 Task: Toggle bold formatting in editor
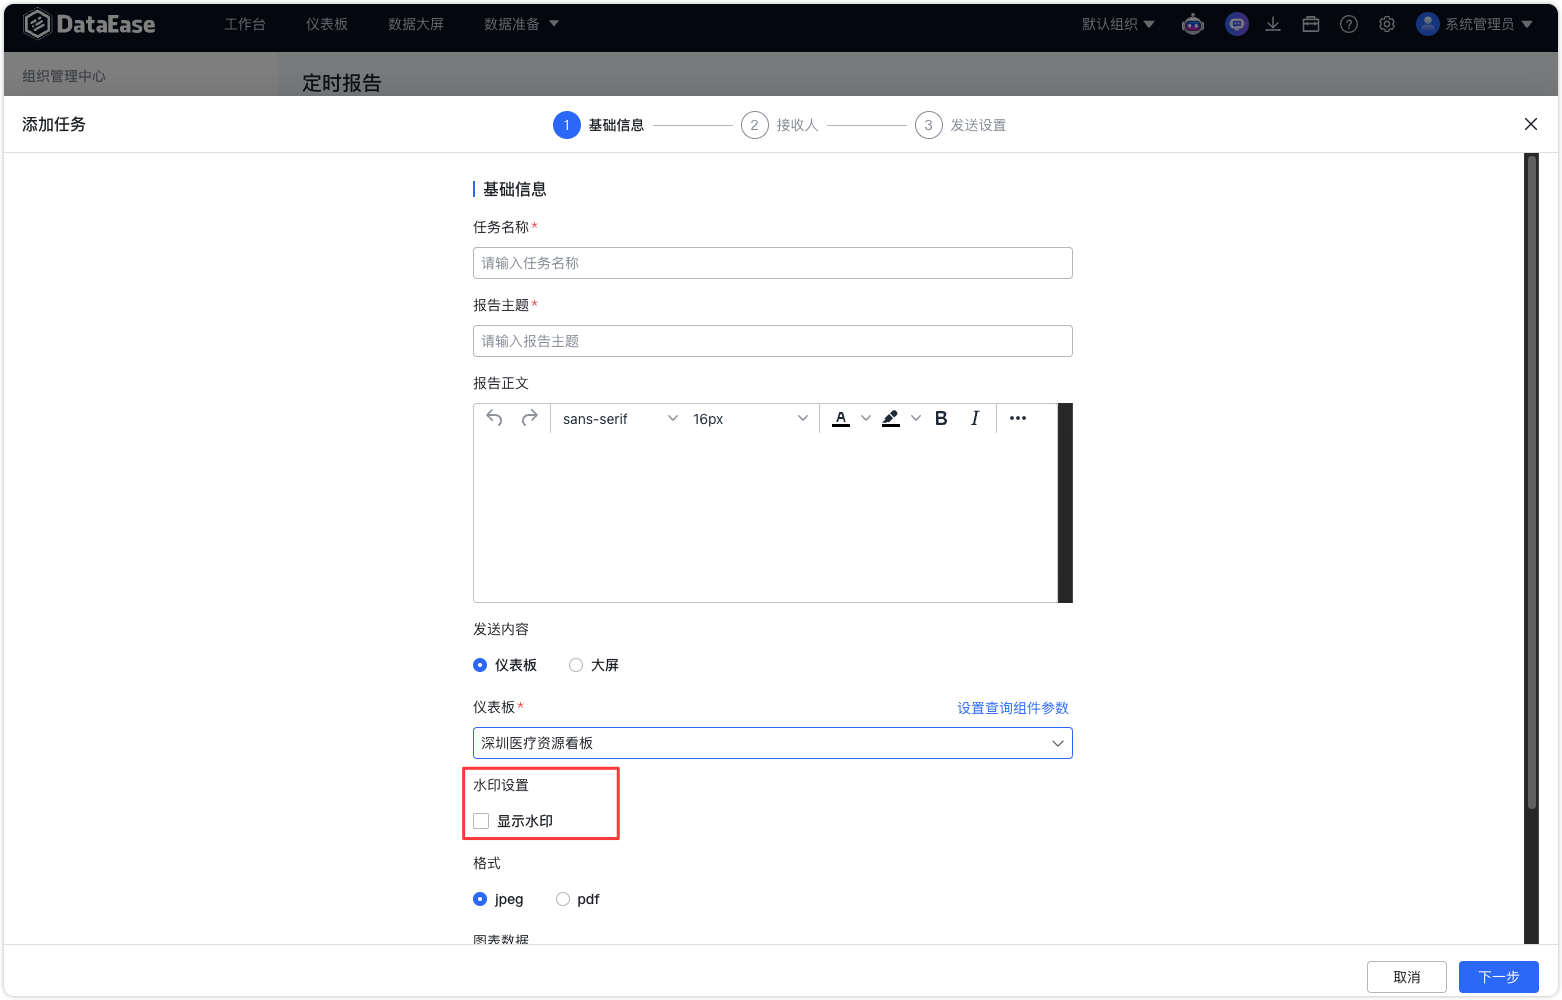point(941,418)
